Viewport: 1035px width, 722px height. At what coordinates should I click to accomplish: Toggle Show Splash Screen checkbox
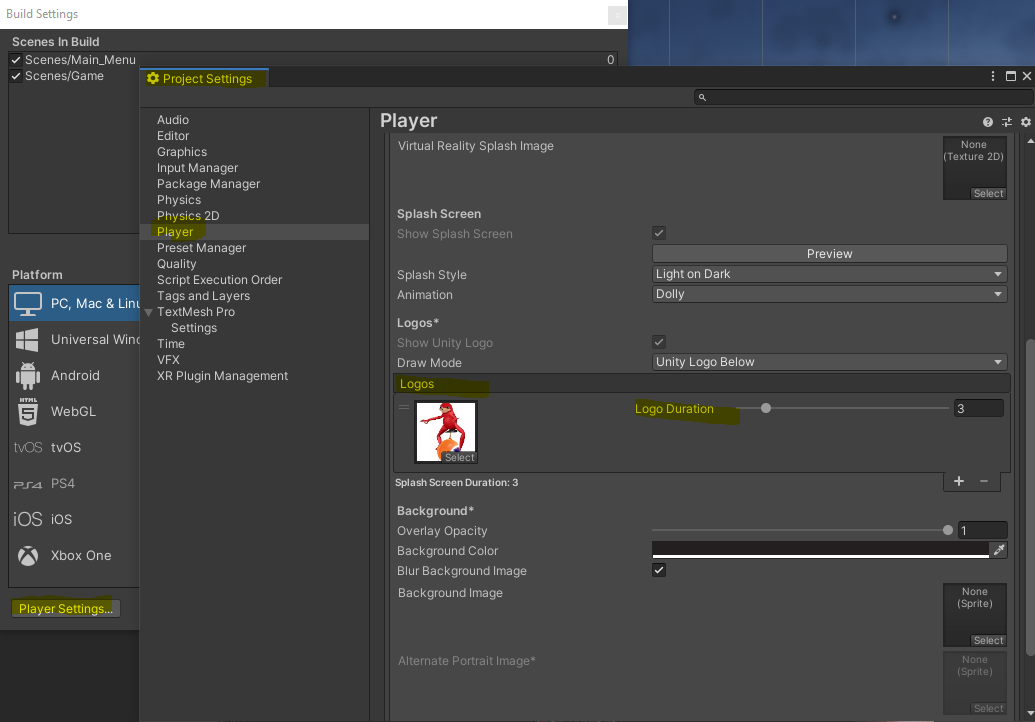point(659,233)
